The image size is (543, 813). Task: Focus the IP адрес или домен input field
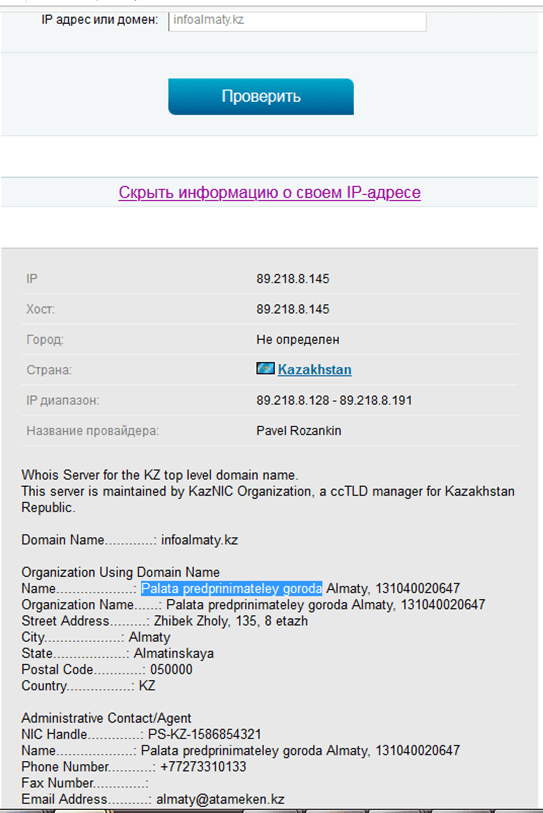(x=297, y=21)
